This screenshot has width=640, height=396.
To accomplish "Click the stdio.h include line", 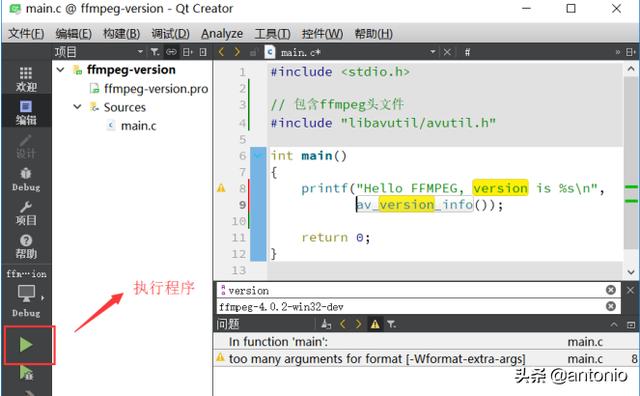I will (x=340, y=72).
